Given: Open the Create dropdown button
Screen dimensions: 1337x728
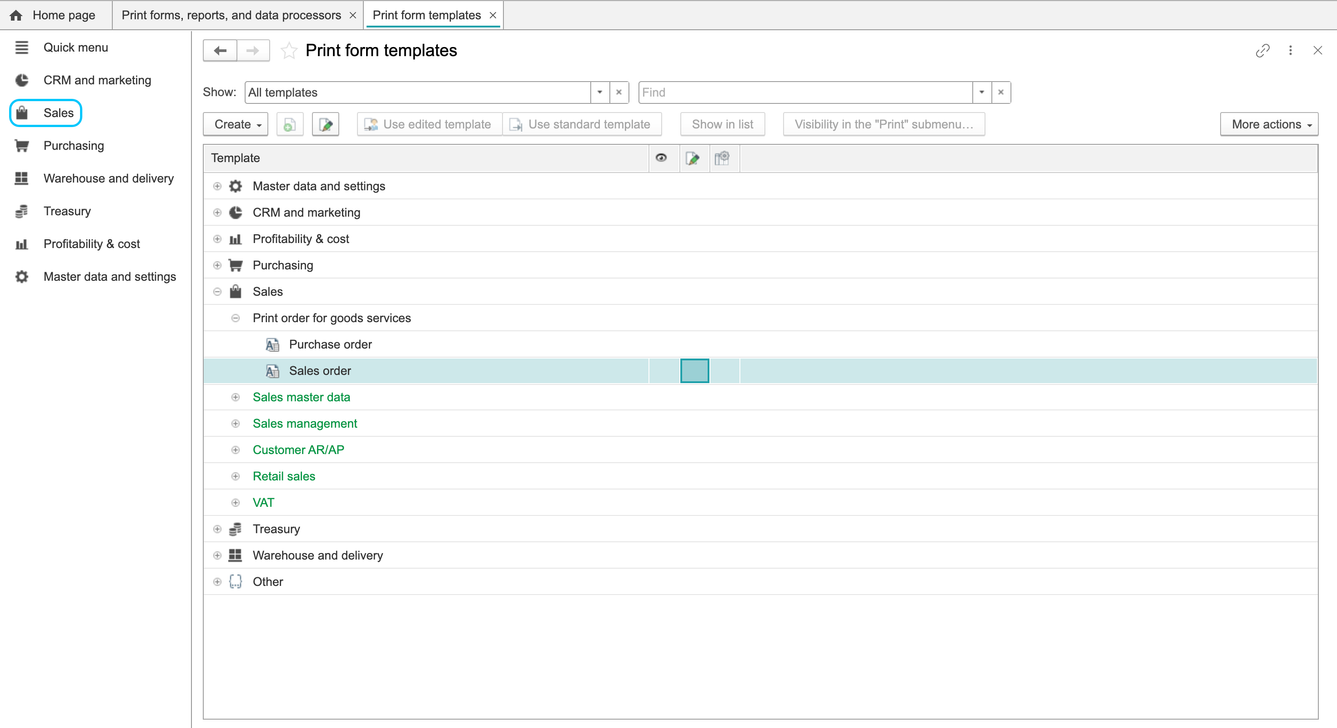Looking at the screenshot, I should click(236, 124).
